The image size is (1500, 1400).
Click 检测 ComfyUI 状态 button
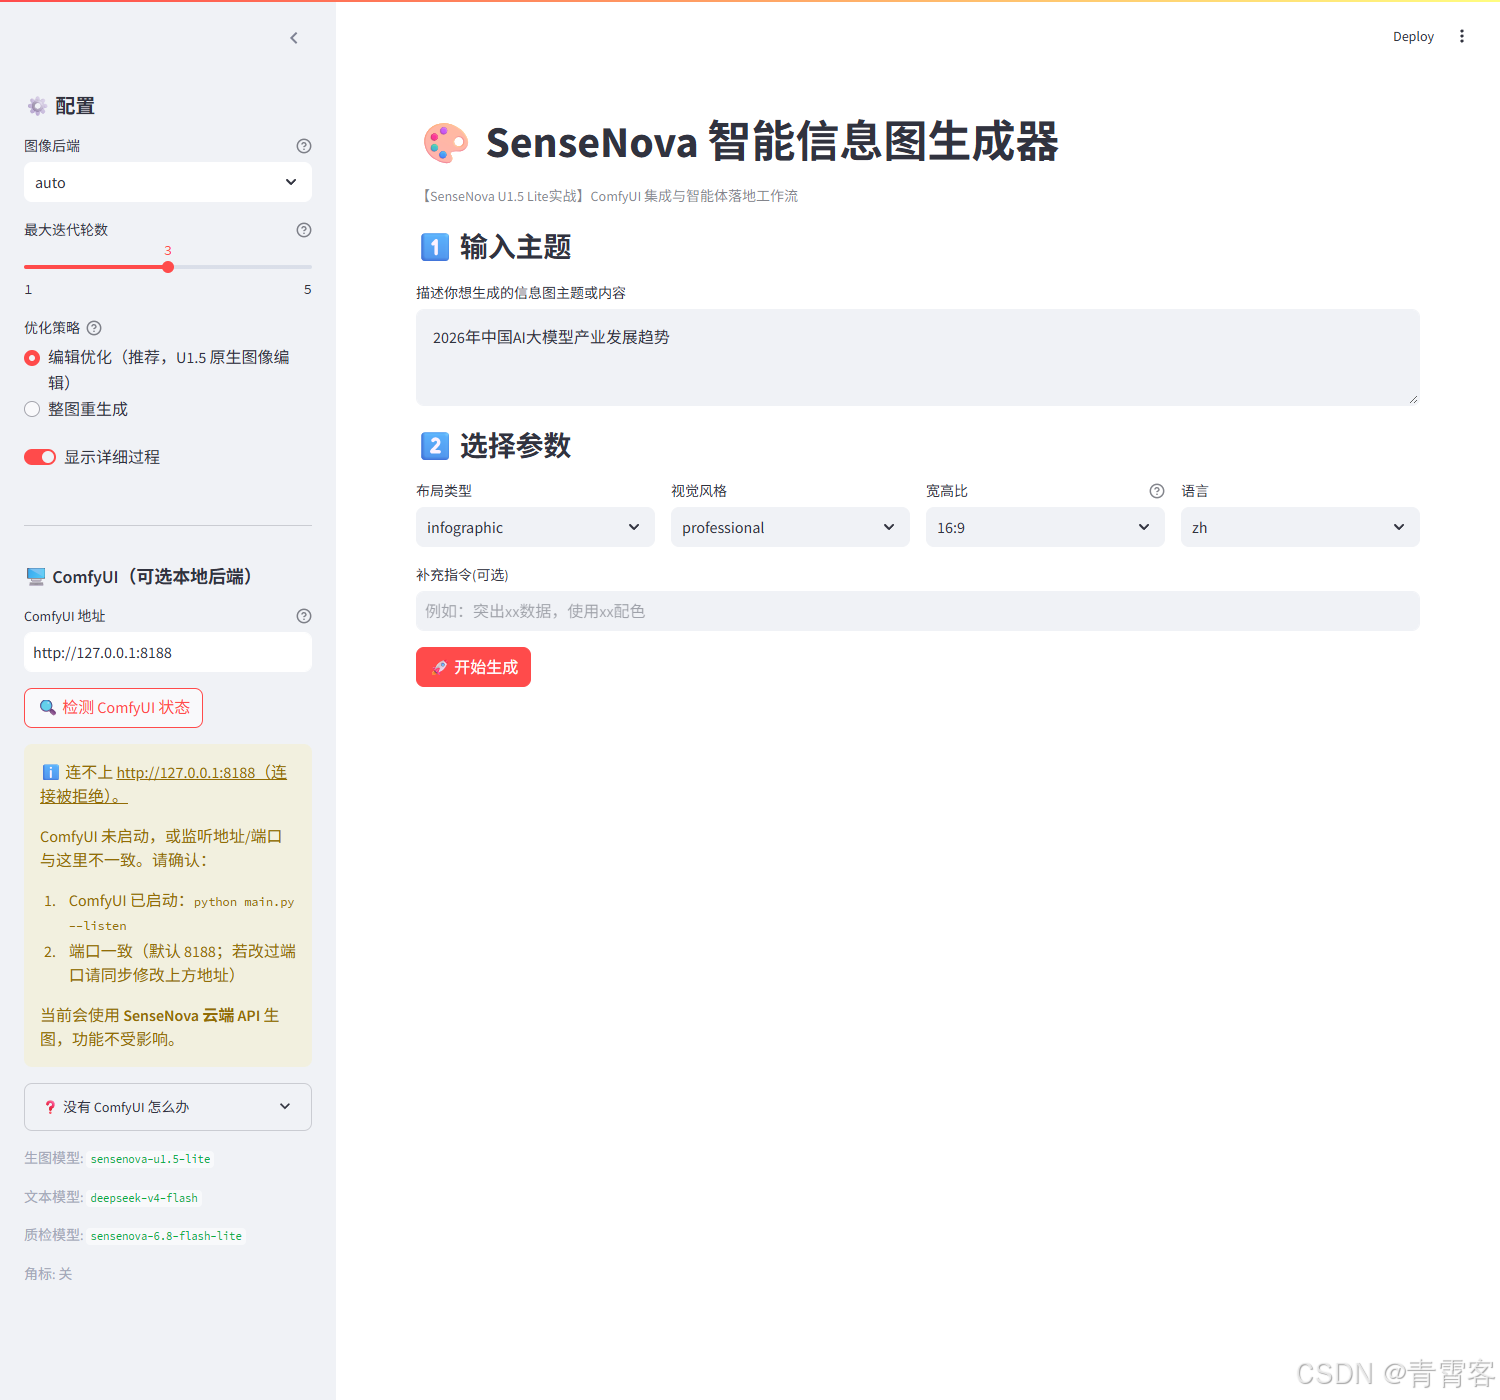113,708
